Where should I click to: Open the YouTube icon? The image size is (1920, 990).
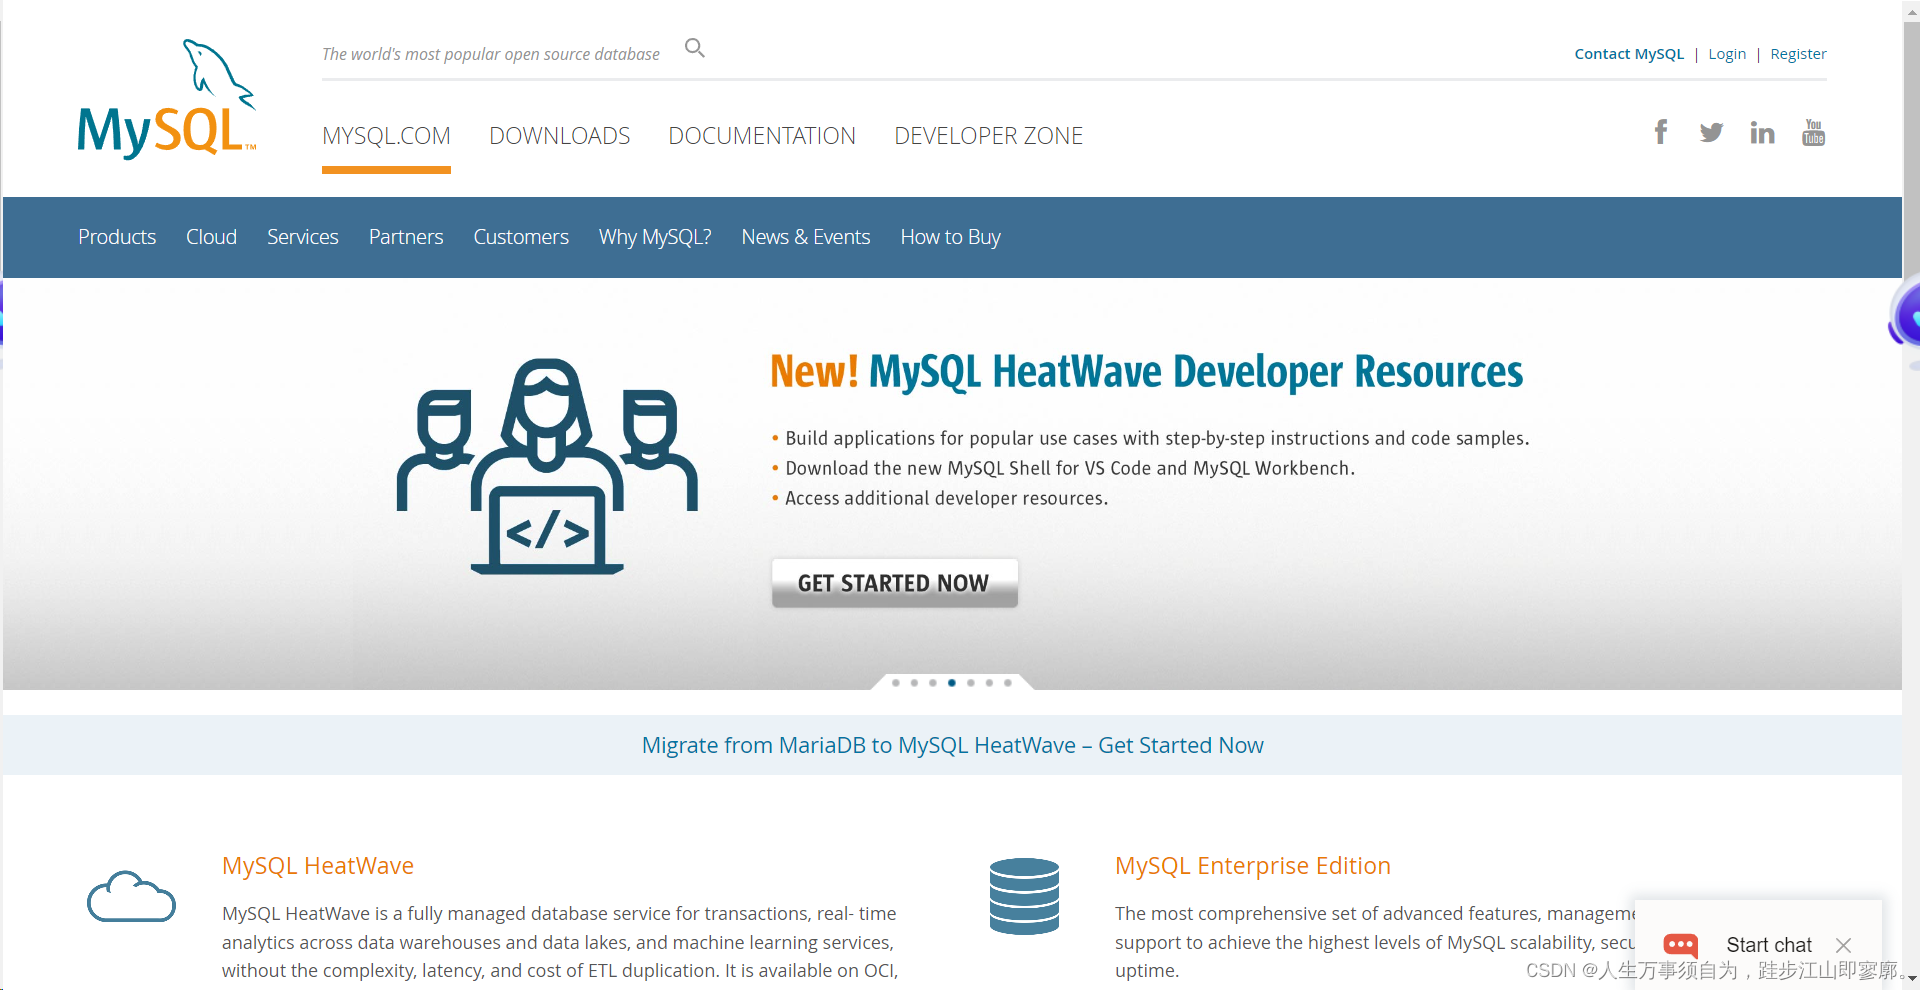click(x=1813, y=131)
